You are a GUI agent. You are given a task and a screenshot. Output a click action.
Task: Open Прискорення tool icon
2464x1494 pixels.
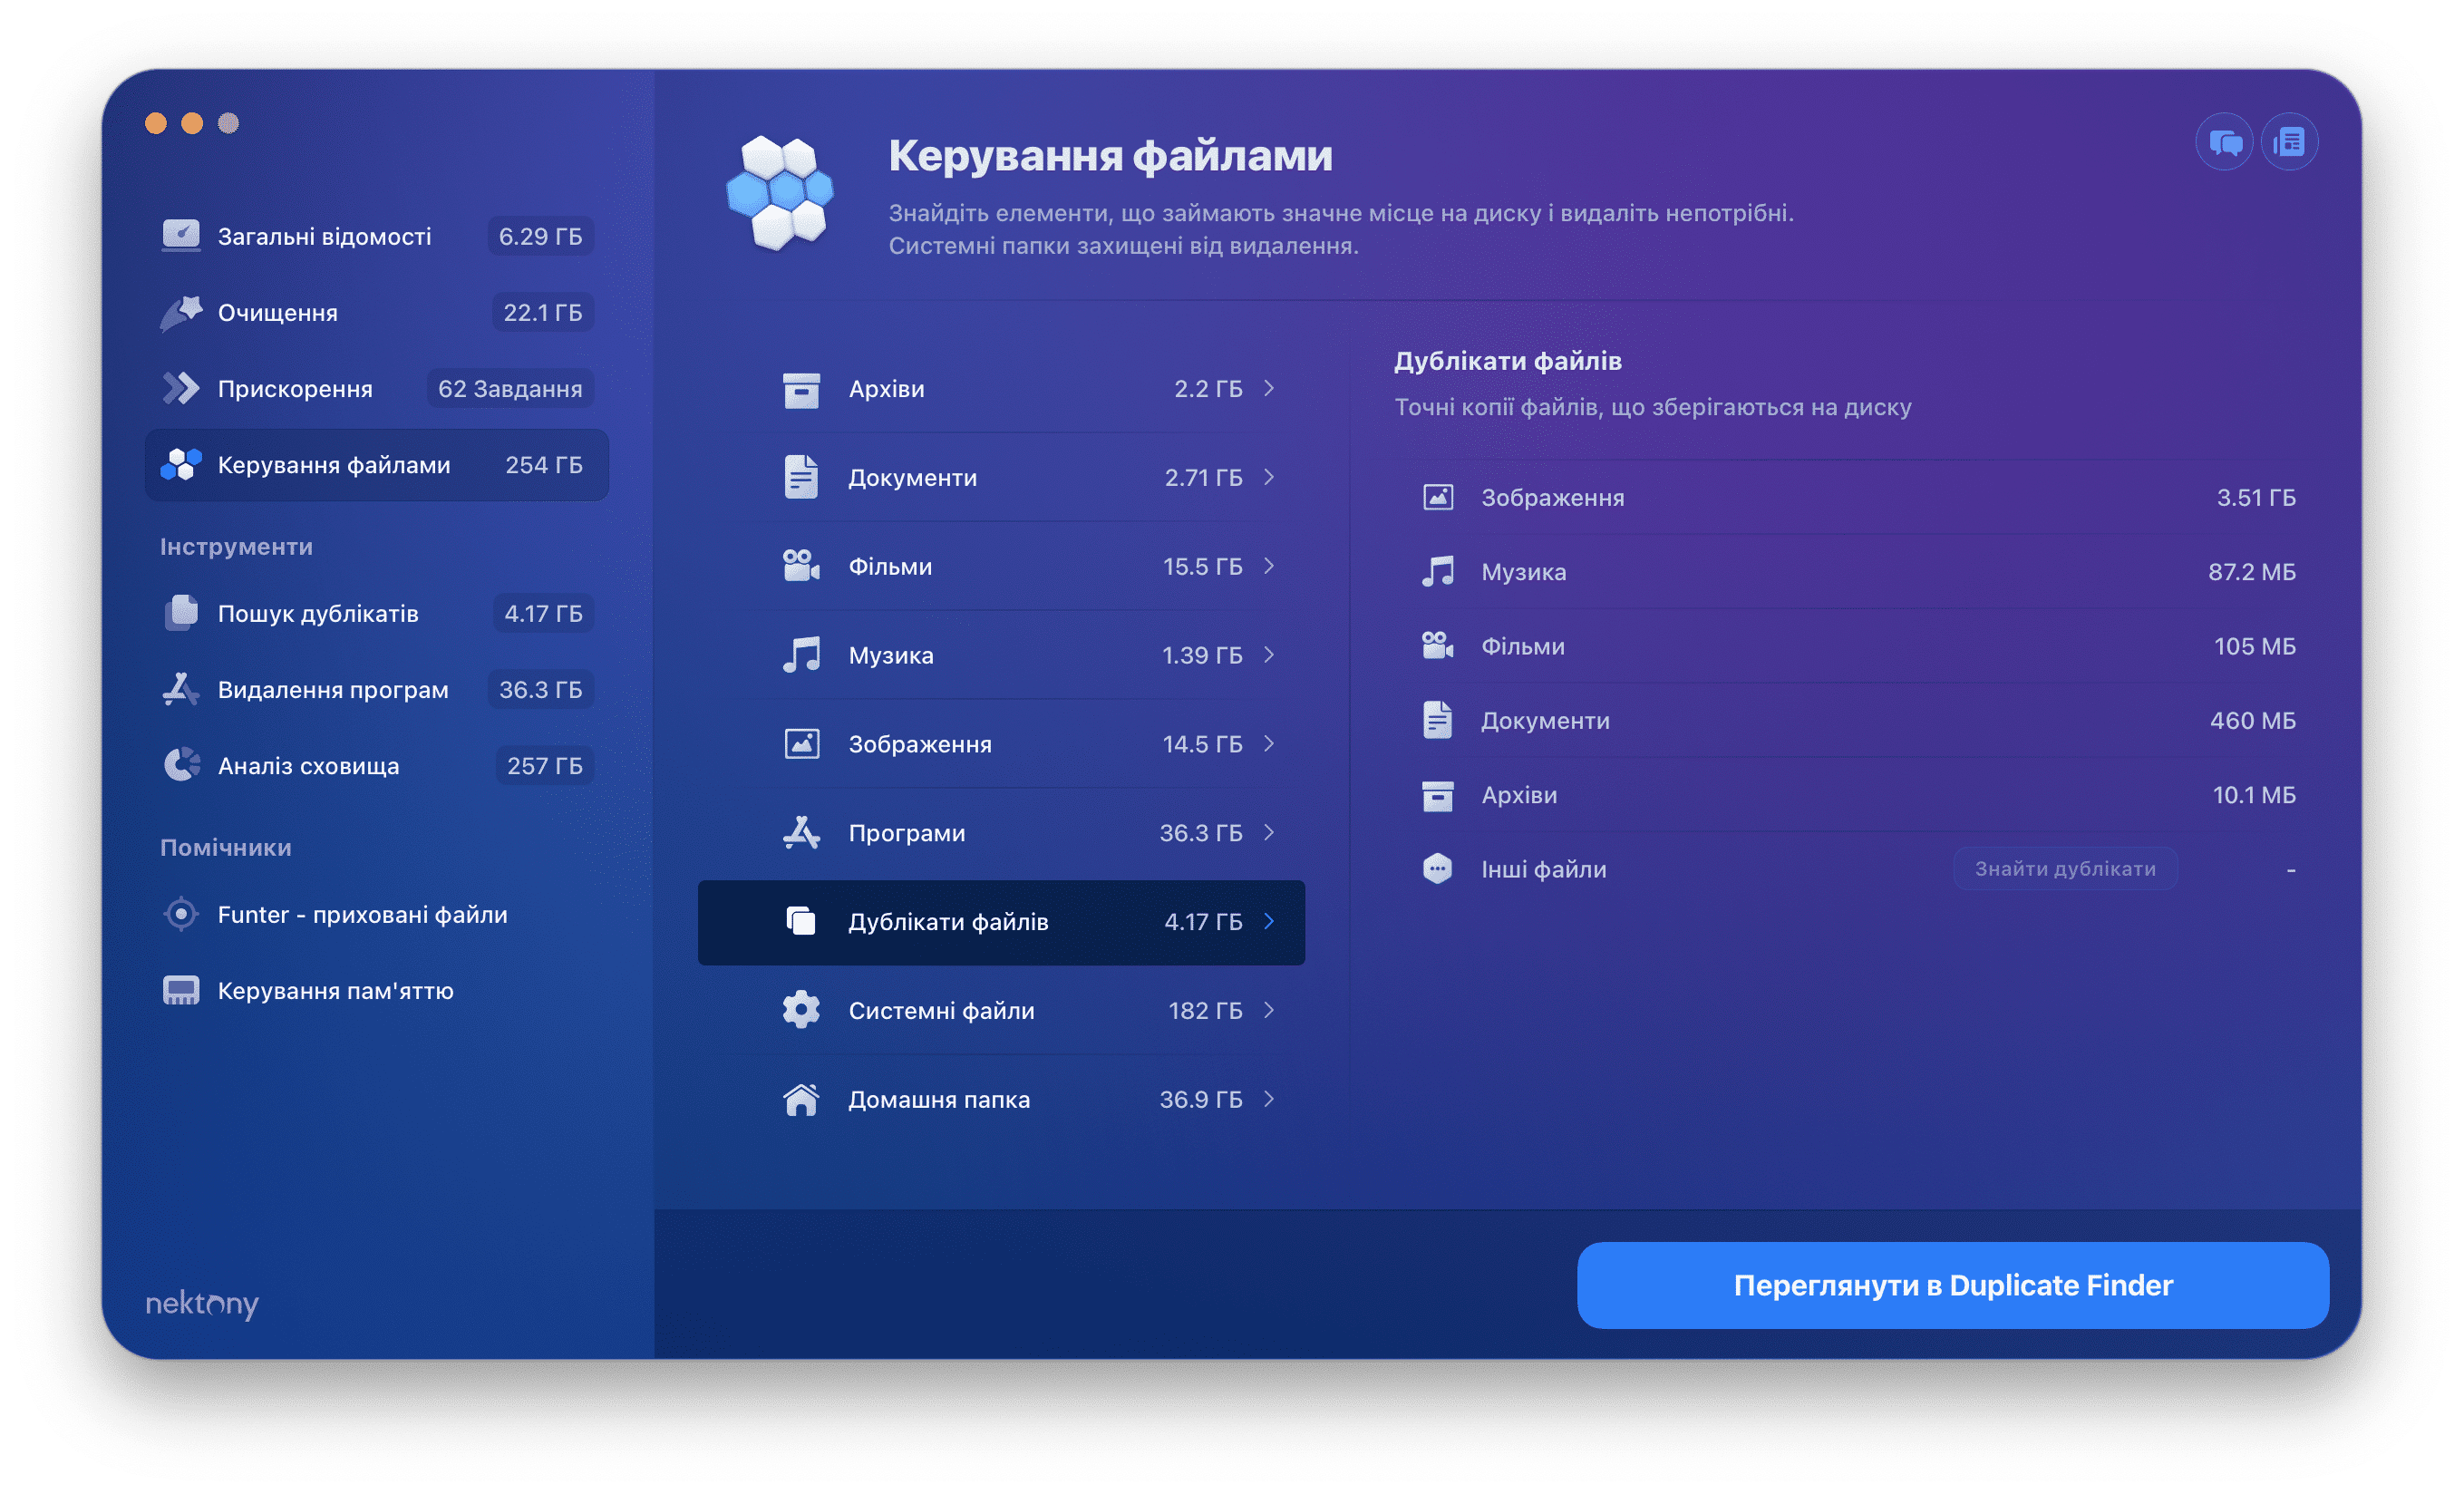pyautogui.click(x=179, y=387)
